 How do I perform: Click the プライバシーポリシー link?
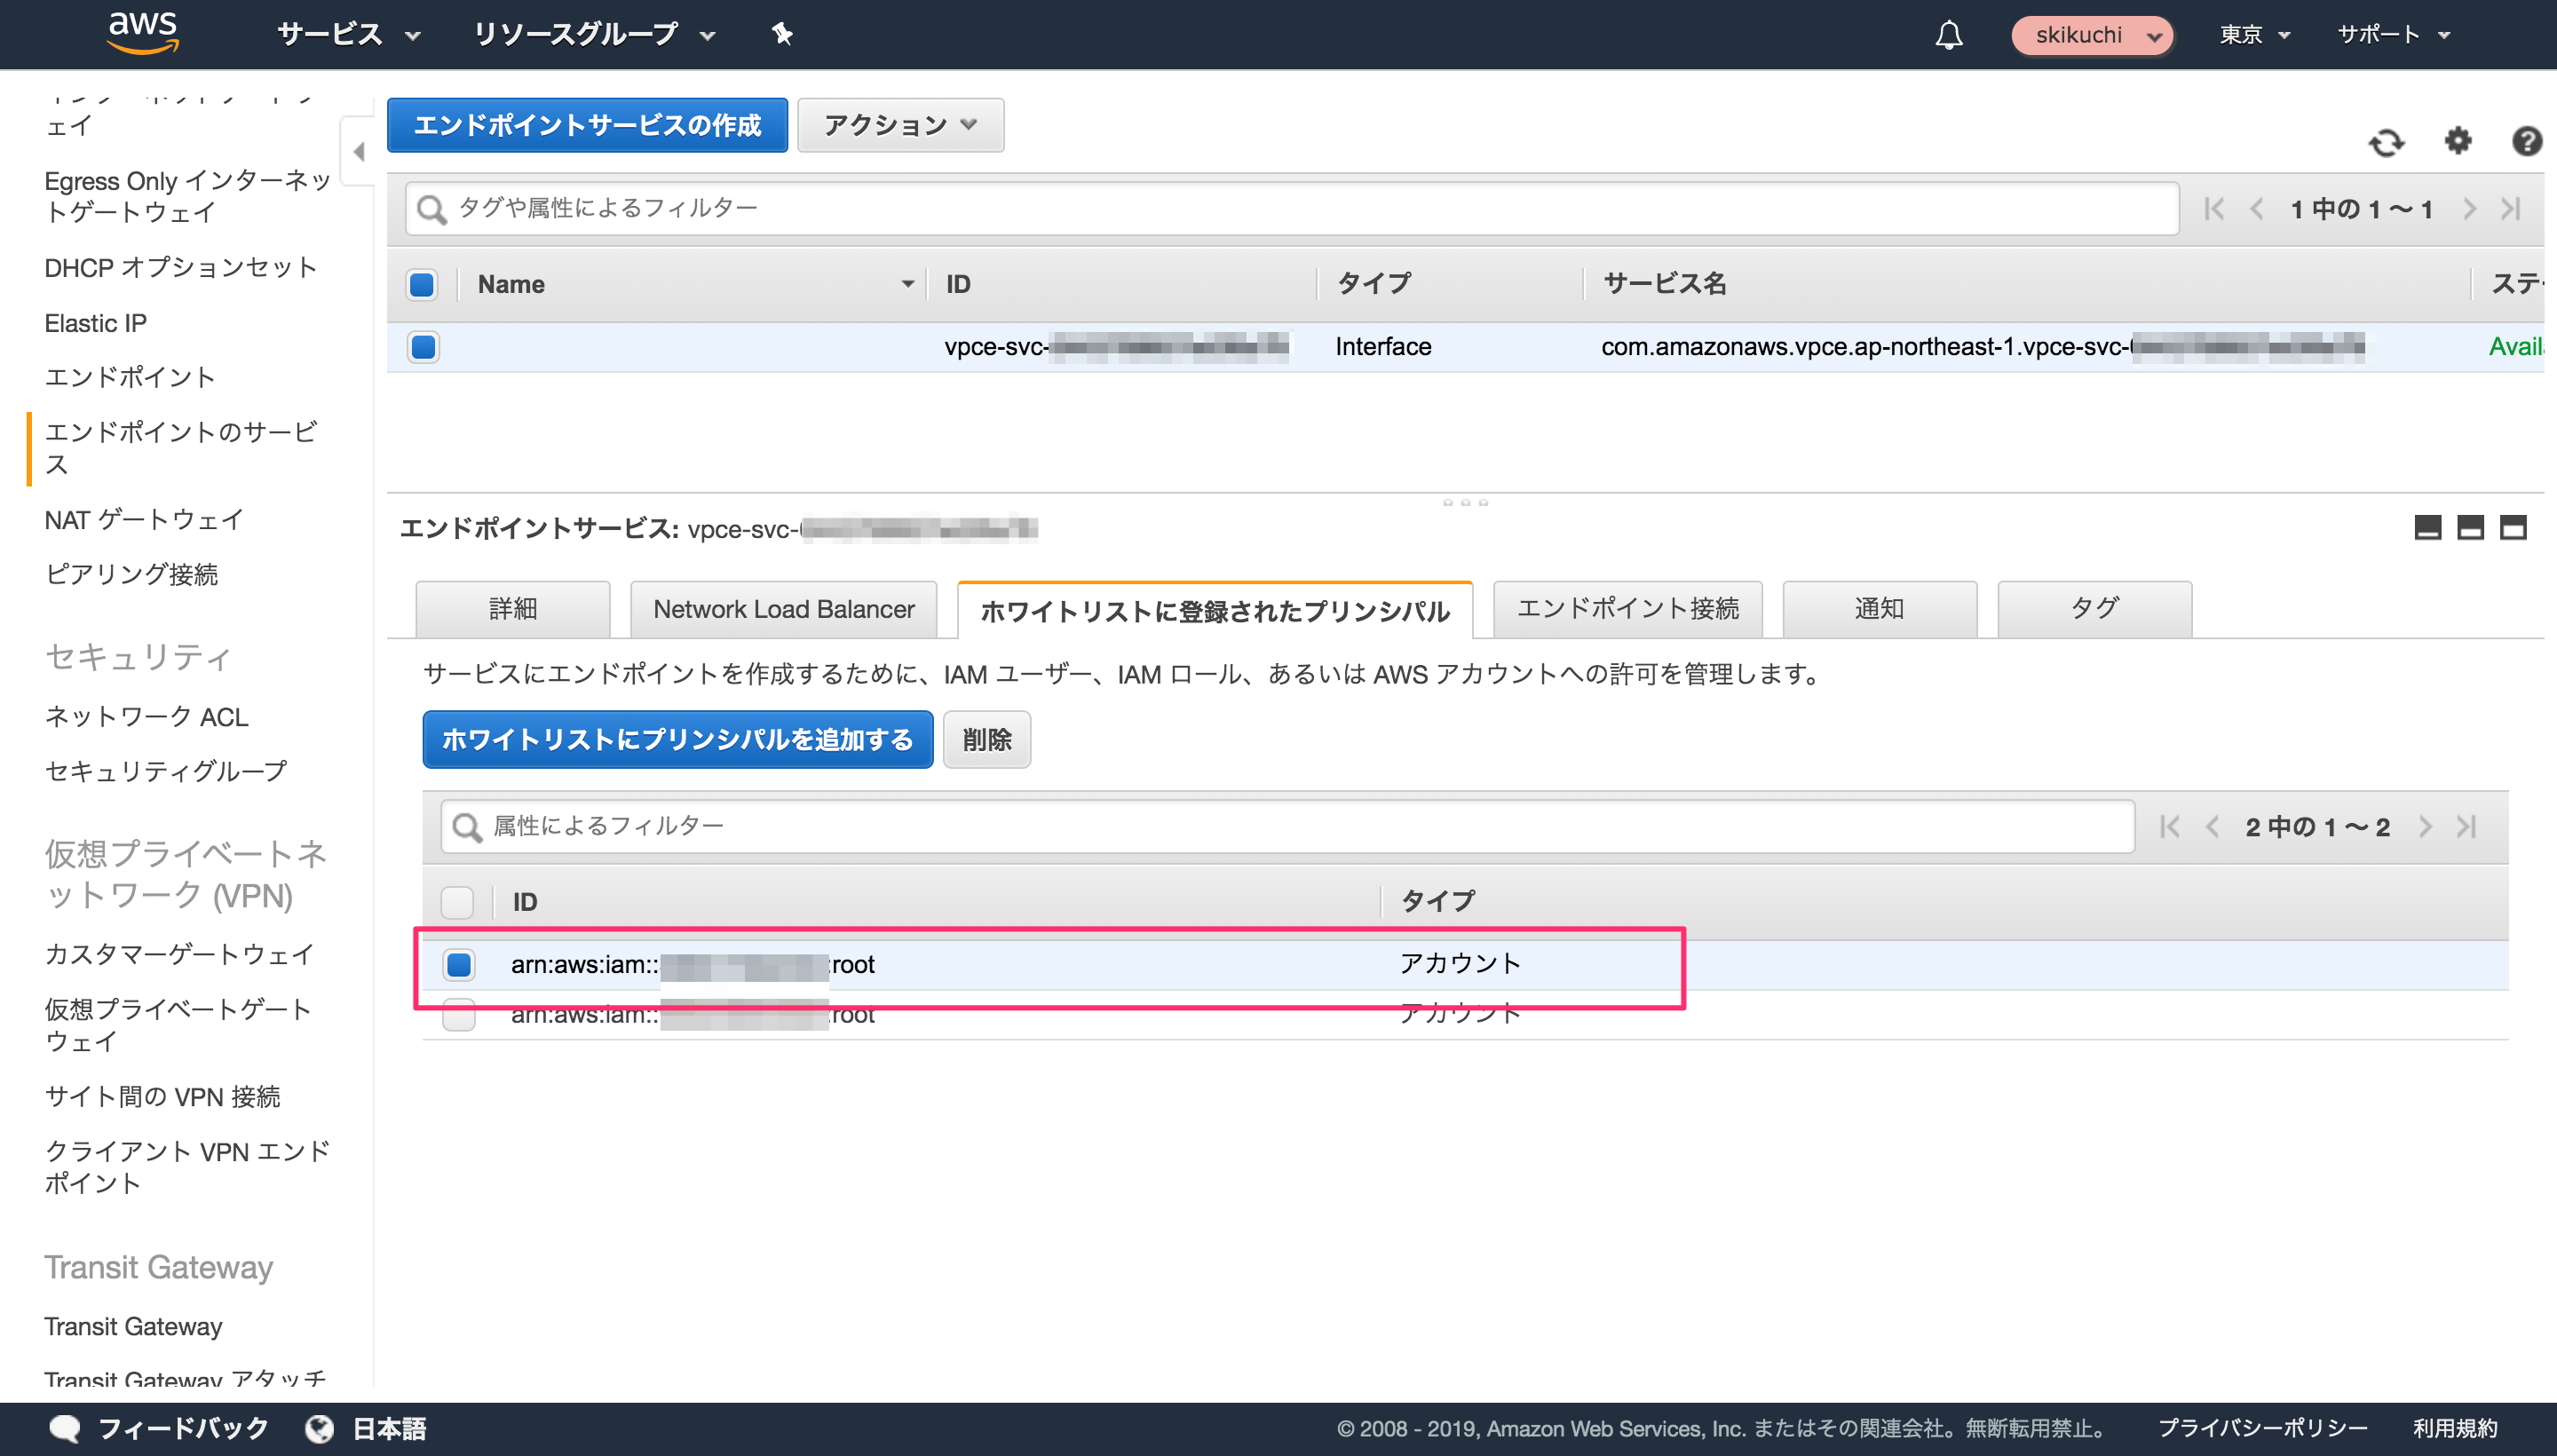(x=2264, y=1428)
